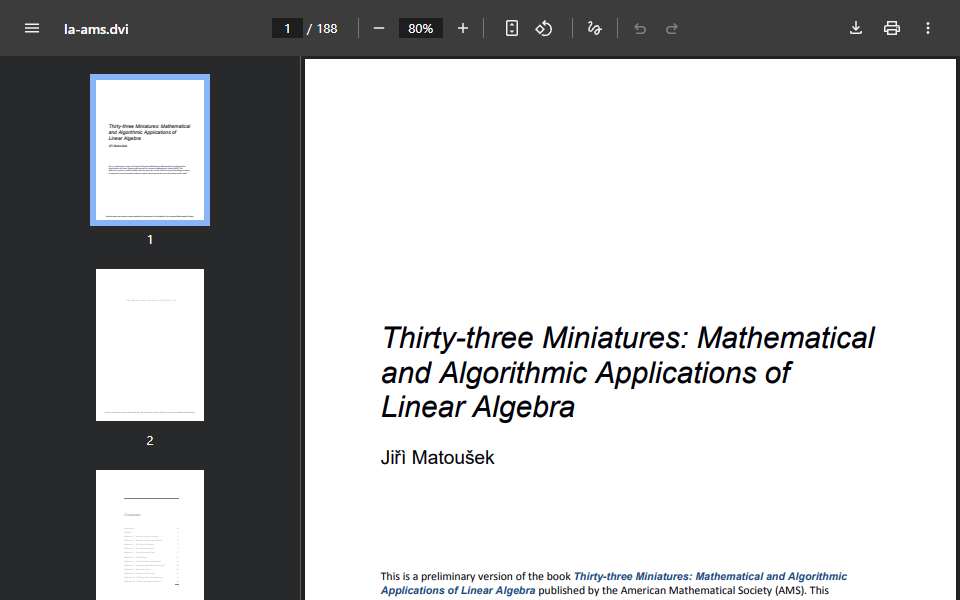Open page 2 thumbnail
Viewport: 960px width, 600px height.
[x=150, y=345]
